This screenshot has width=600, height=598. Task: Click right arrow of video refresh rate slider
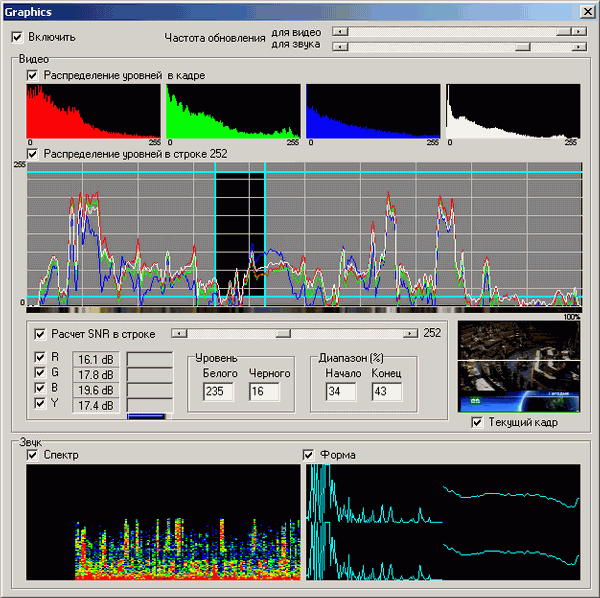click(x=578, y=32)
